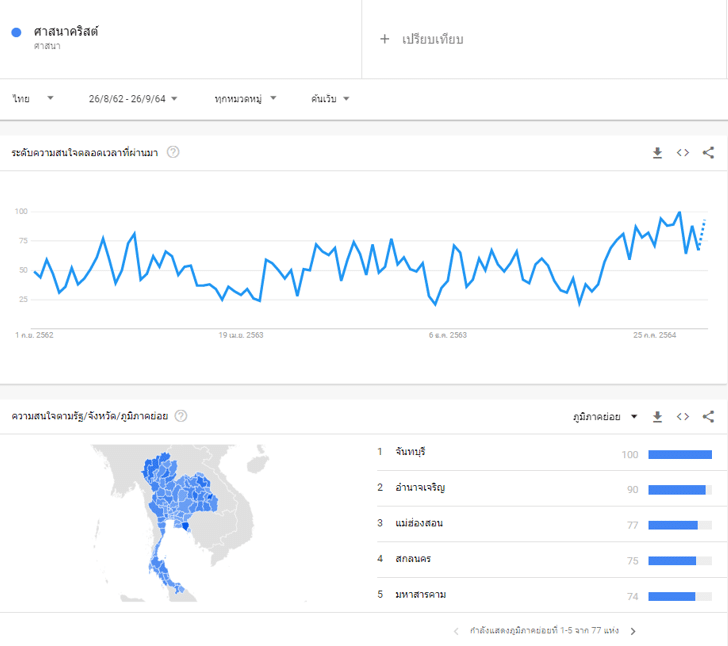The width and height of the screenshot is (728, 646).
Task: Open the date range 26/8/62 - 26/9/64 dropdown
Action: [133, 99]
